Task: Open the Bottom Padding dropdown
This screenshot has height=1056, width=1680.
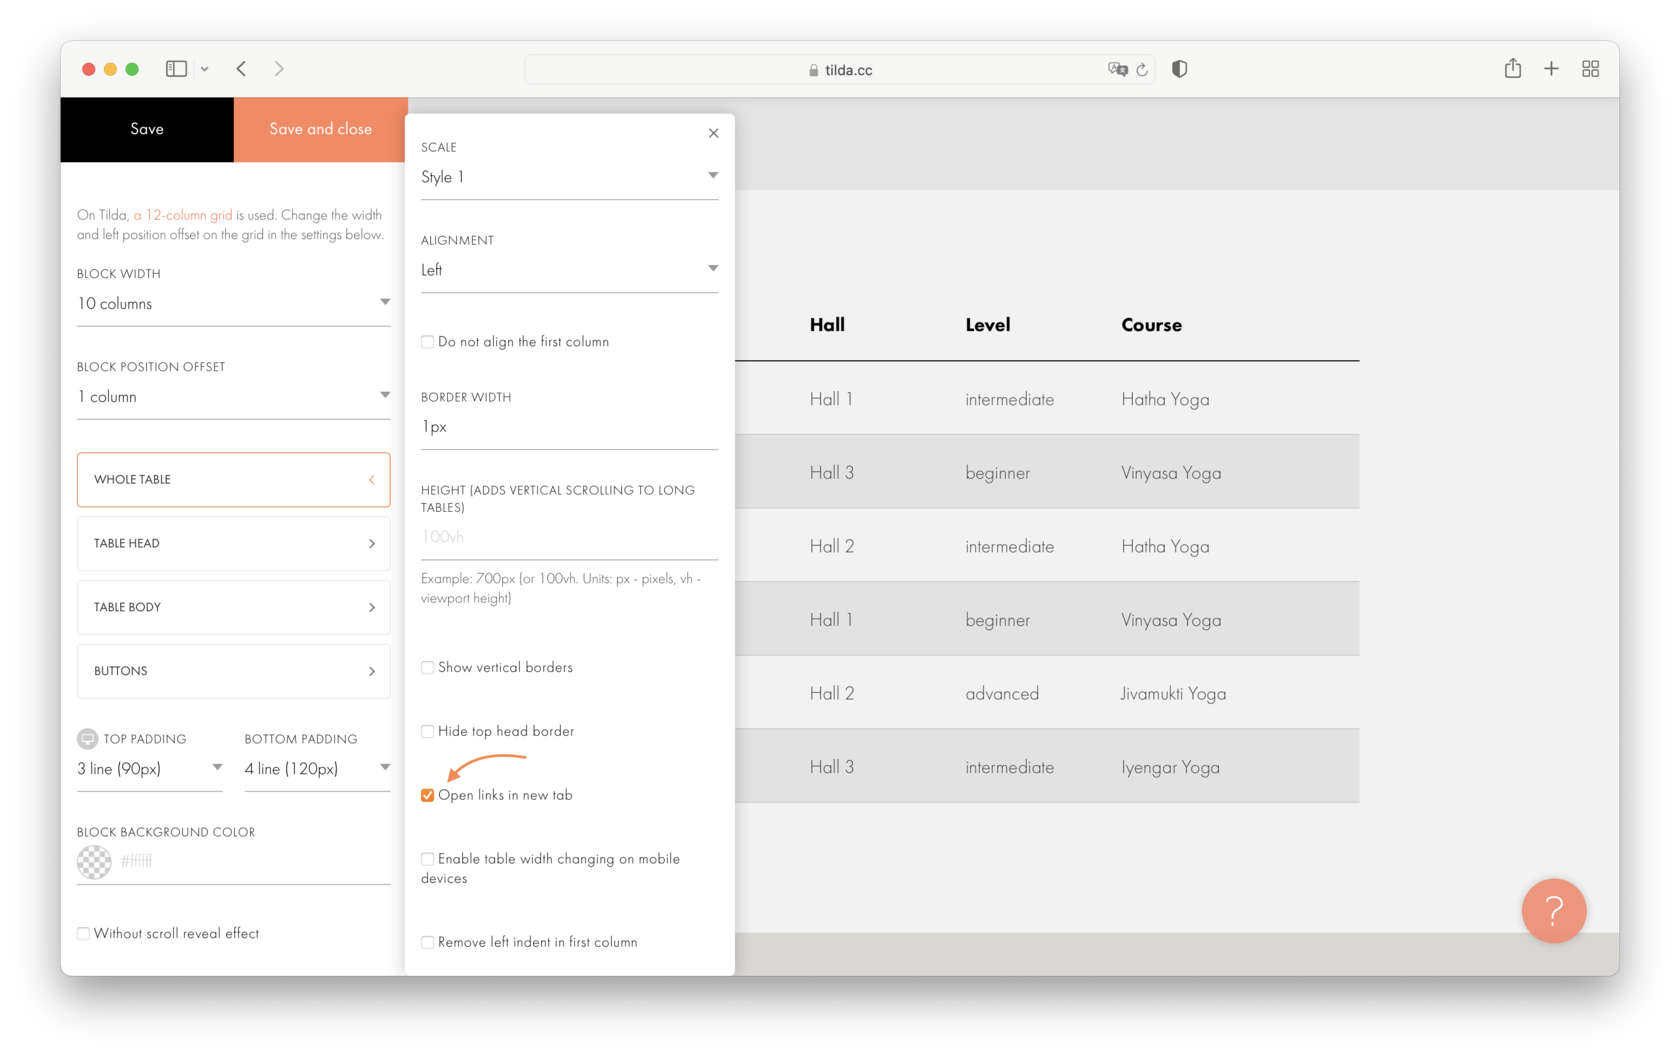Action: tap(317, 768)
